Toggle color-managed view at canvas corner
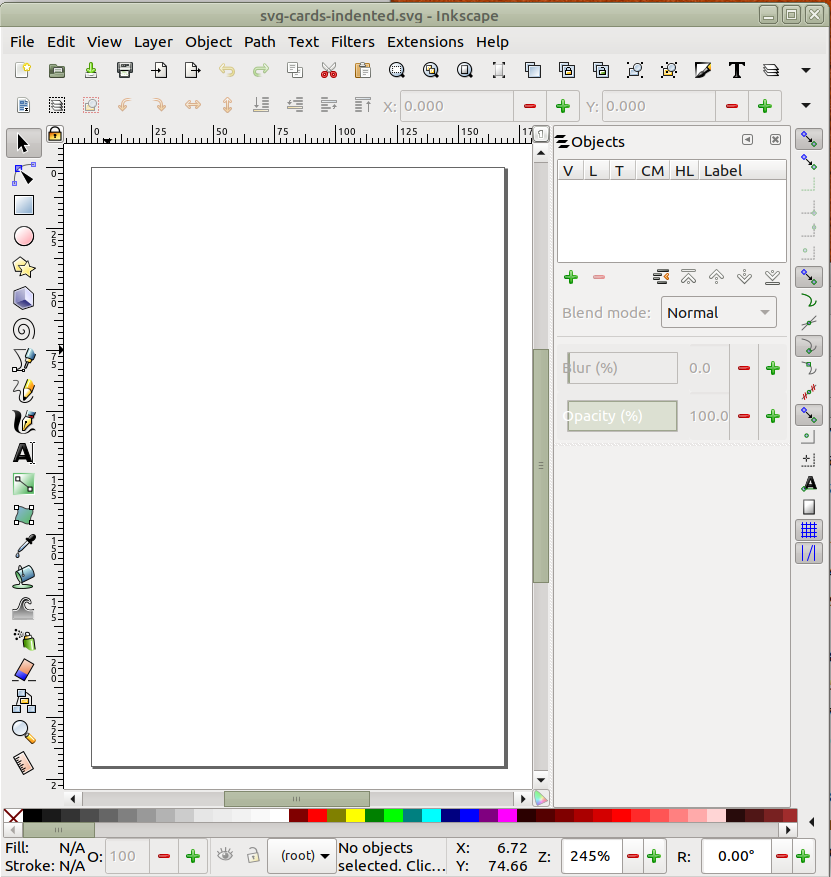The height and width of the screenshot is (877, 831). point(541,799)
